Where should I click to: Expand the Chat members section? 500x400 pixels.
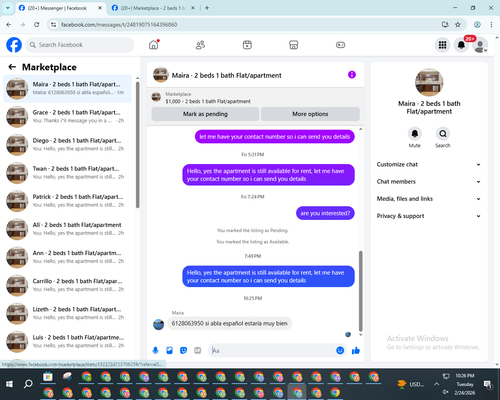pyautogui.click(x=429, y=182)
